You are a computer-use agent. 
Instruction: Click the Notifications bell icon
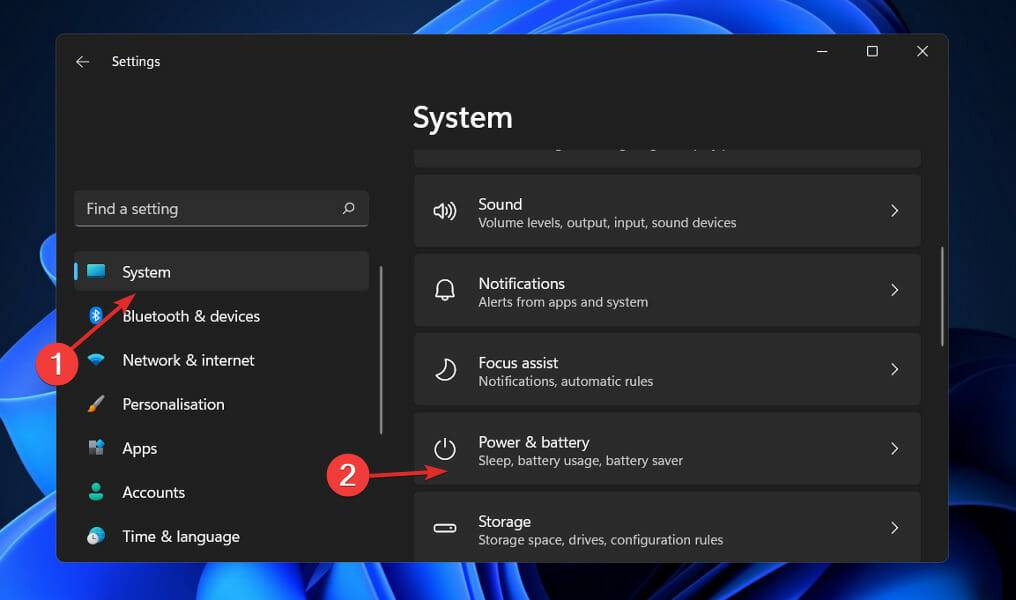click(444, 290)
